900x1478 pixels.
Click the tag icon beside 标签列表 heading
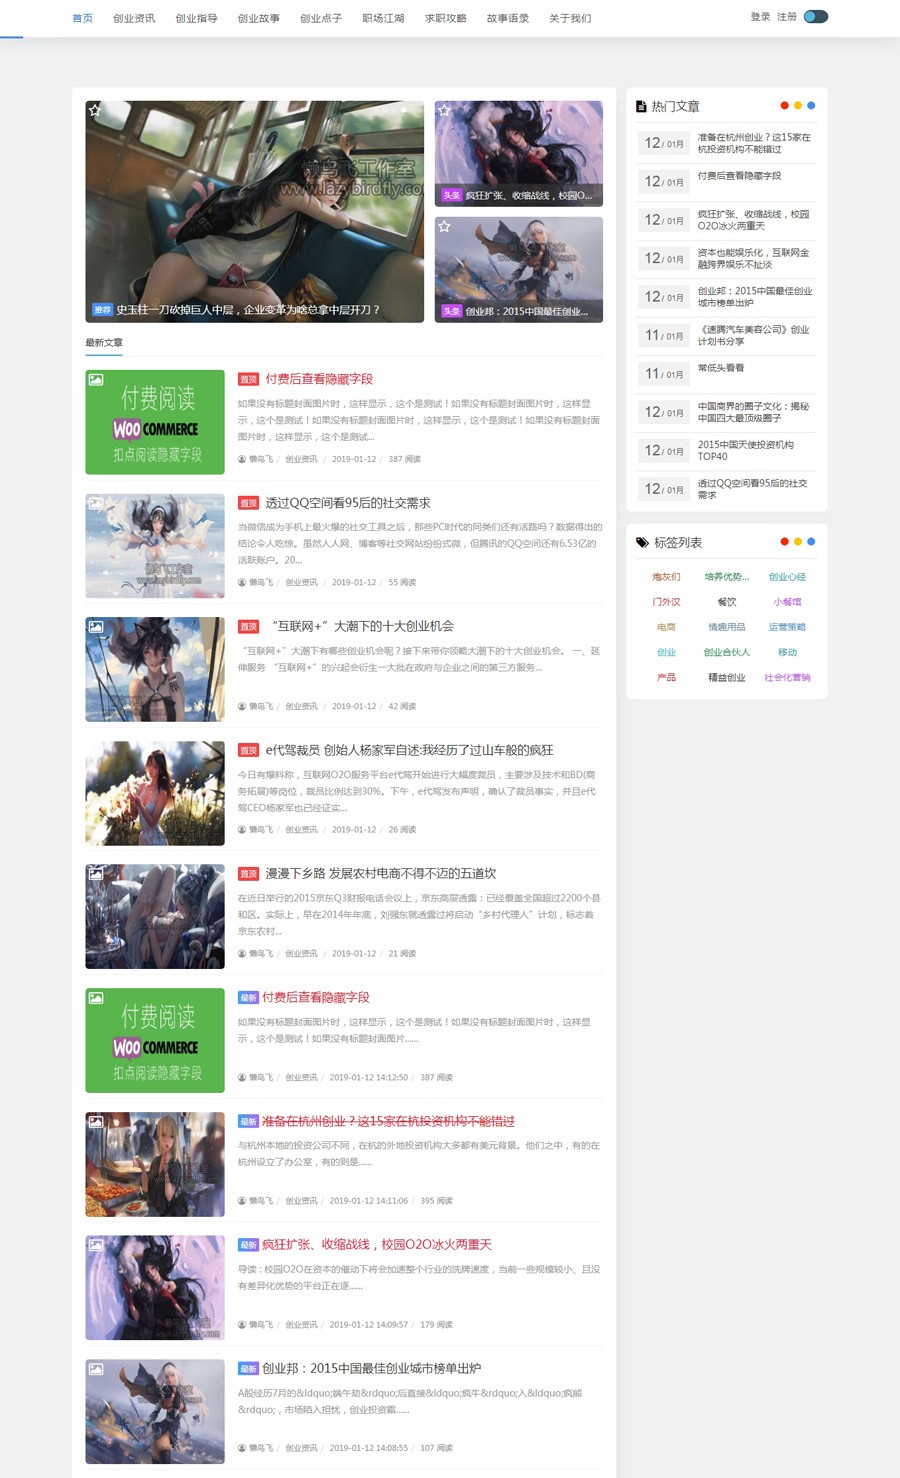pos(642,542)
